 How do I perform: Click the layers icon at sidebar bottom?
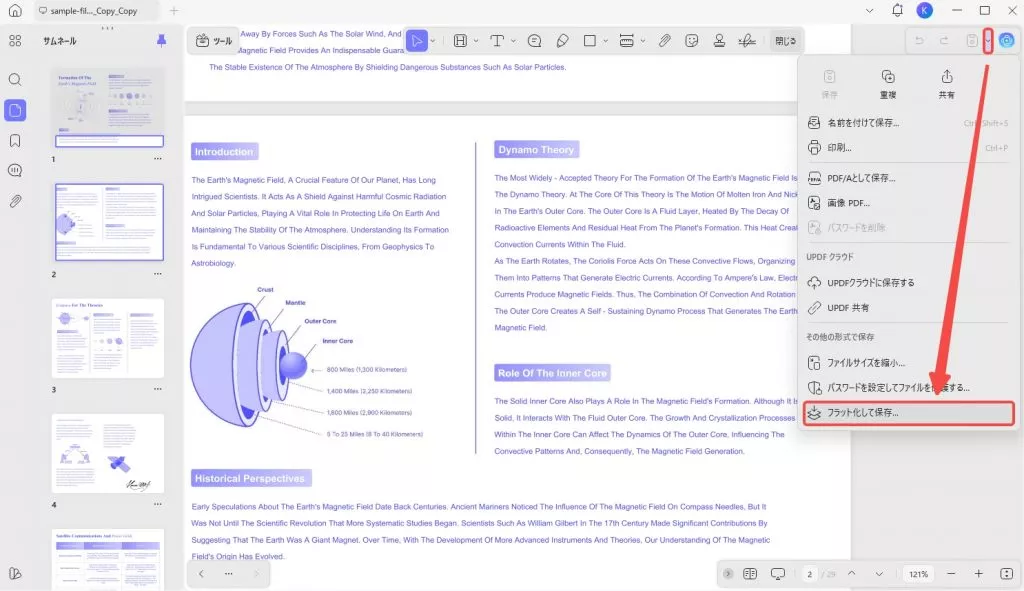pos(15,573)
